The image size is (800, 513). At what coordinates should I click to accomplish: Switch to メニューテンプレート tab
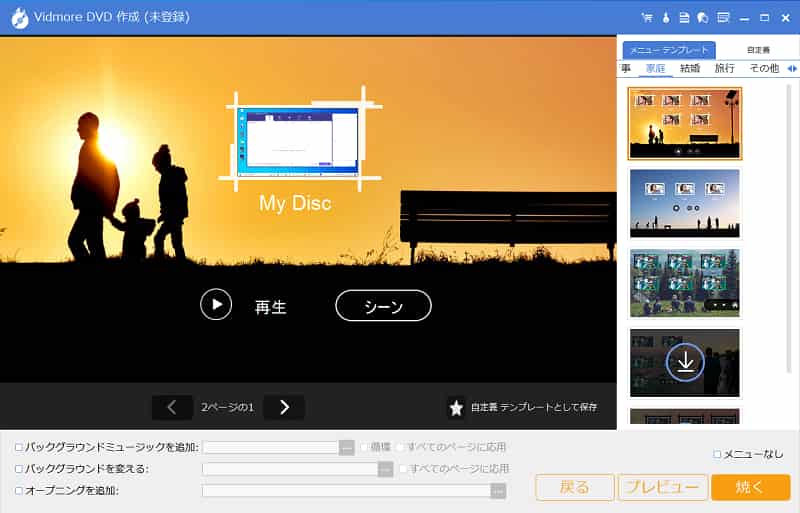669,50
